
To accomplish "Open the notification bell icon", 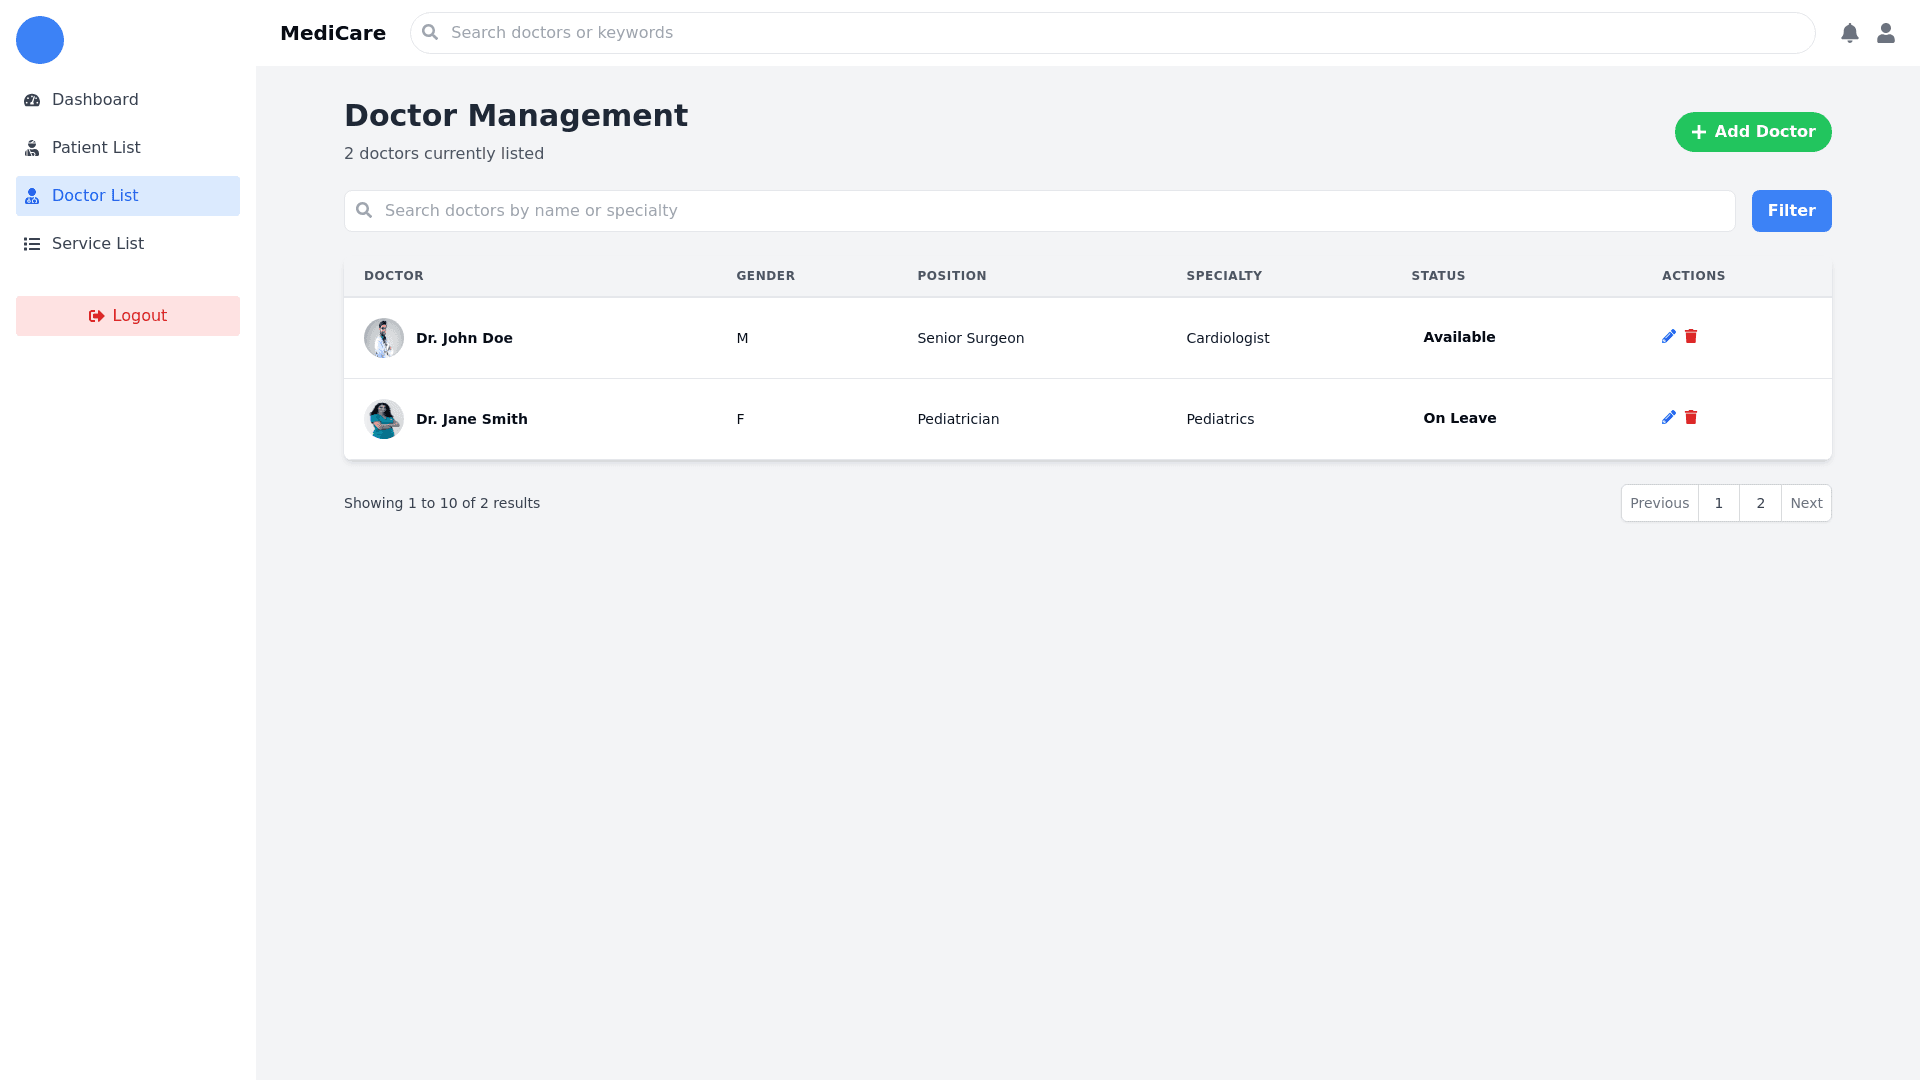I will click(x=1850, y=32).
